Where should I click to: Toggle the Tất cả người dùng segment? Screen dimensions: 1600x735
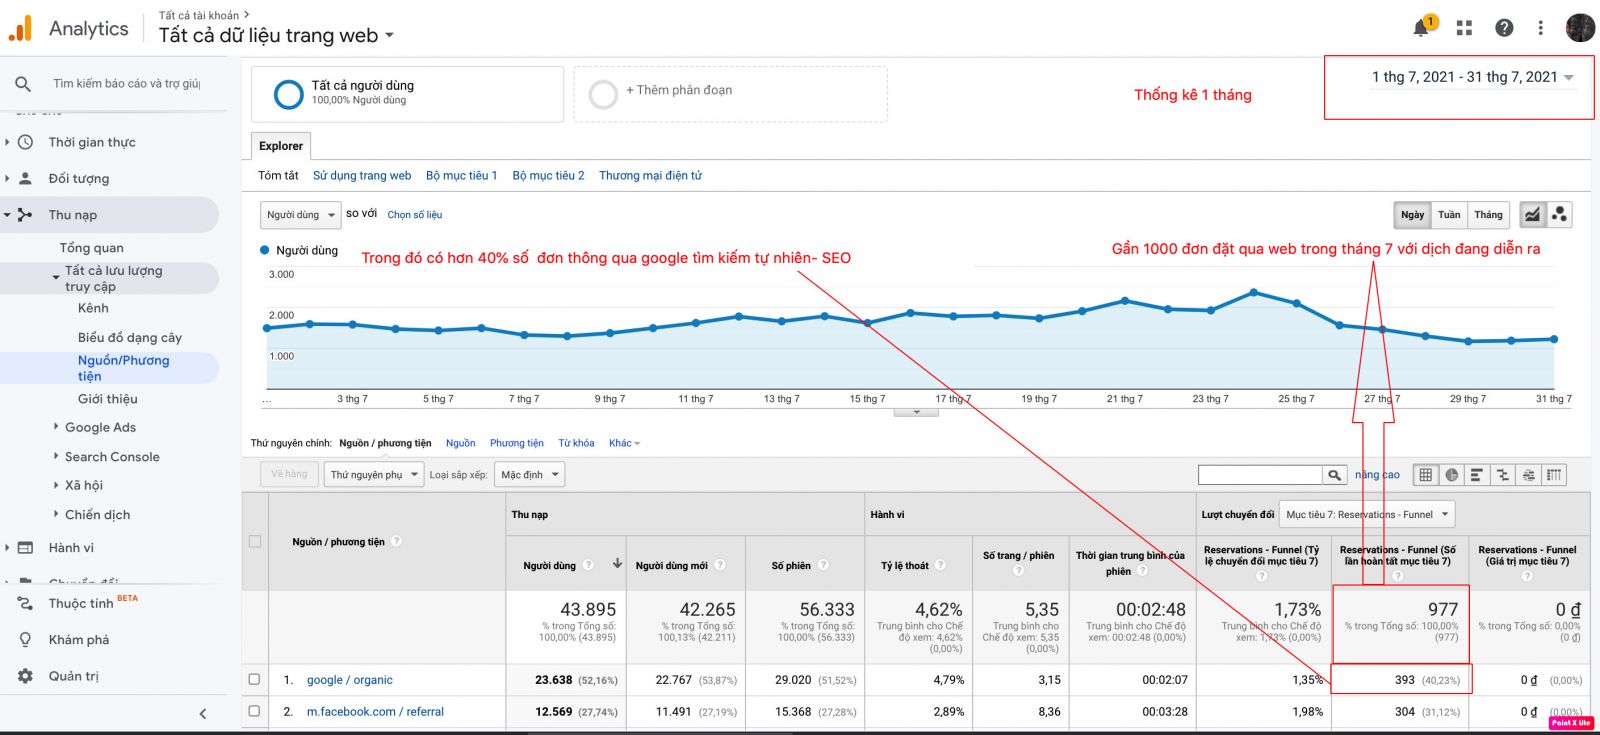(407, 94)
